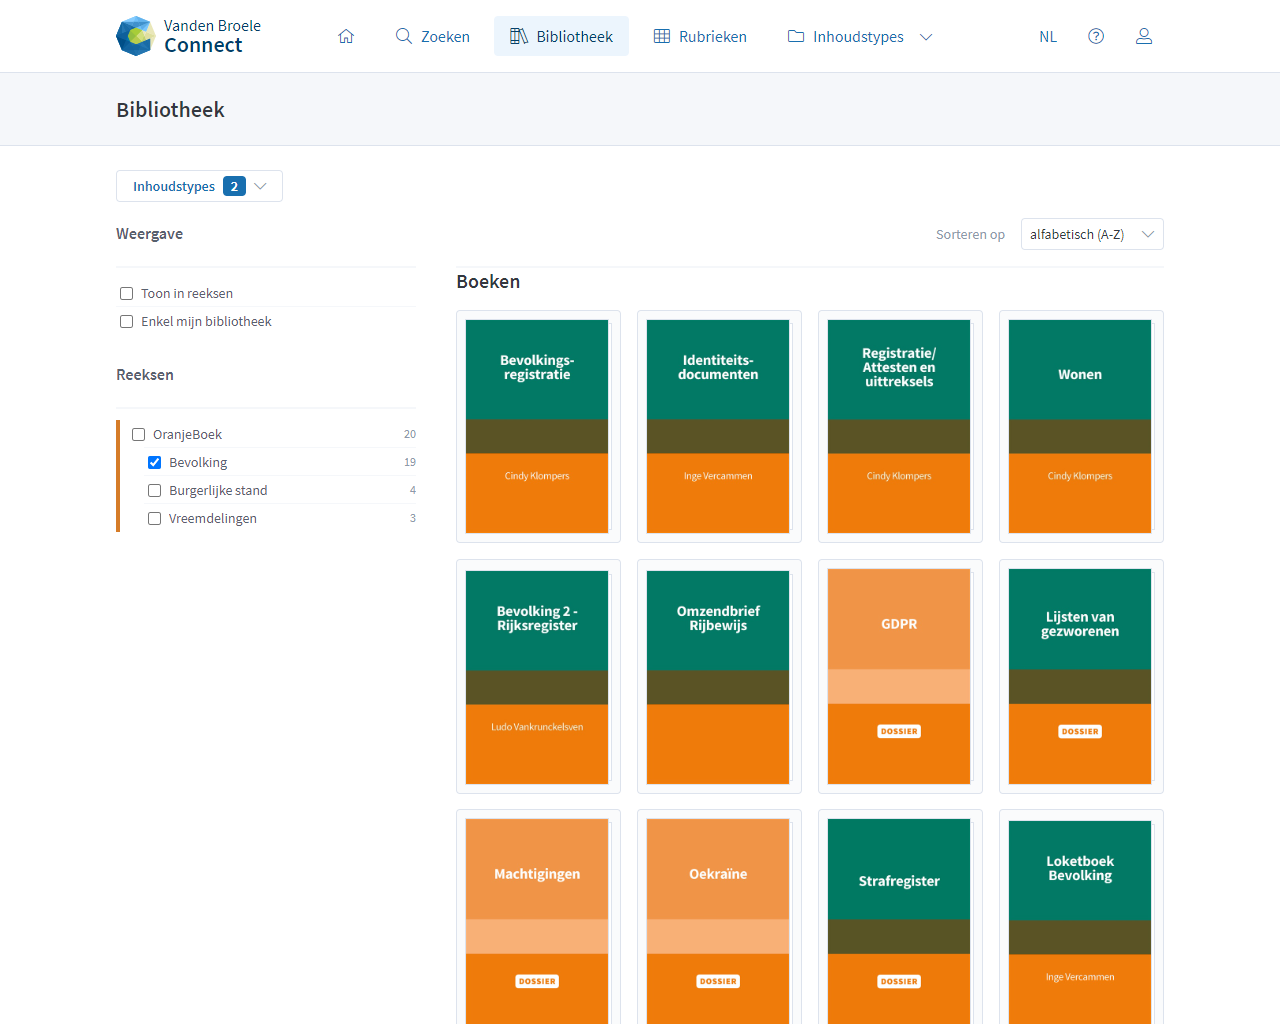Open Registratie/Attesten en uittreksels book

coord(900,426)
